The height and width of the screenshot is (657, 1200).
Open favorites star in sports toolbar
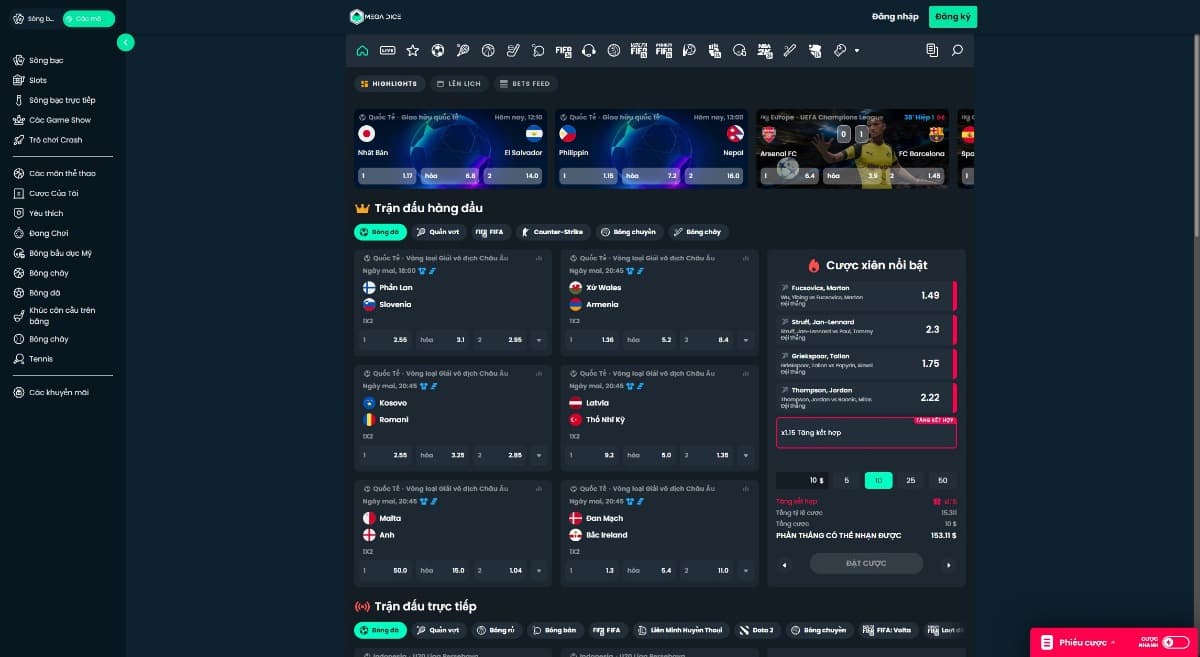[x=412, y=50]
